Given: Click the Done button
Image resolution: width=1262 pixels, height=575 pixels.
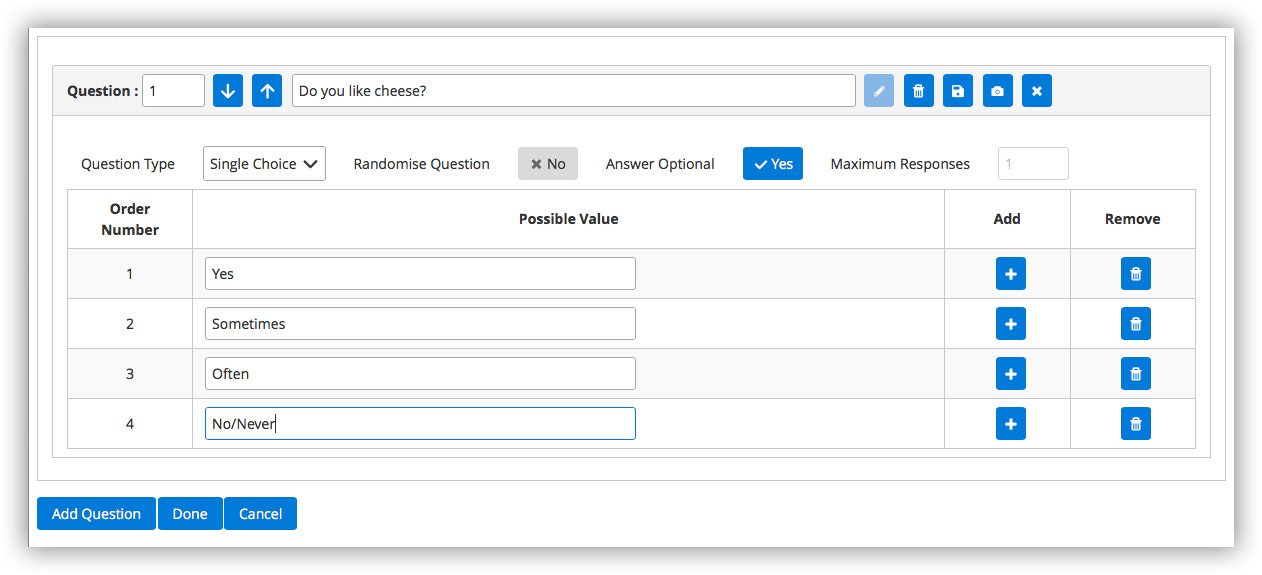Looking at the screenshot, I should [190, 514].
